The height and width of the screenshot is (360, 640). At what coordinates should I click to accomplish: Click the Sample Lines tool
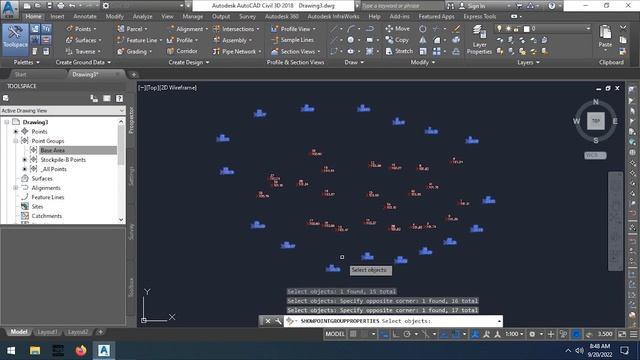(x=292, y=40)
